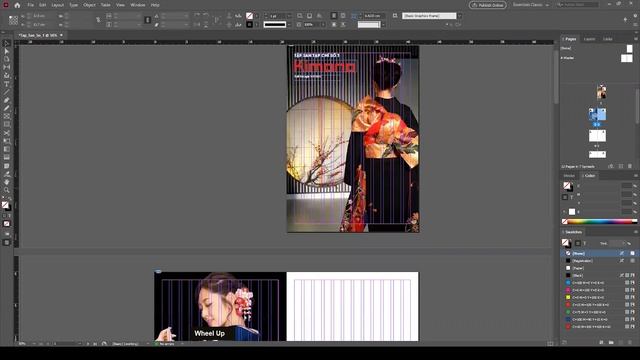Toggle the screen mode button in toolbox
Viewport: 640px width, 360px height.
tap(7, 242)
